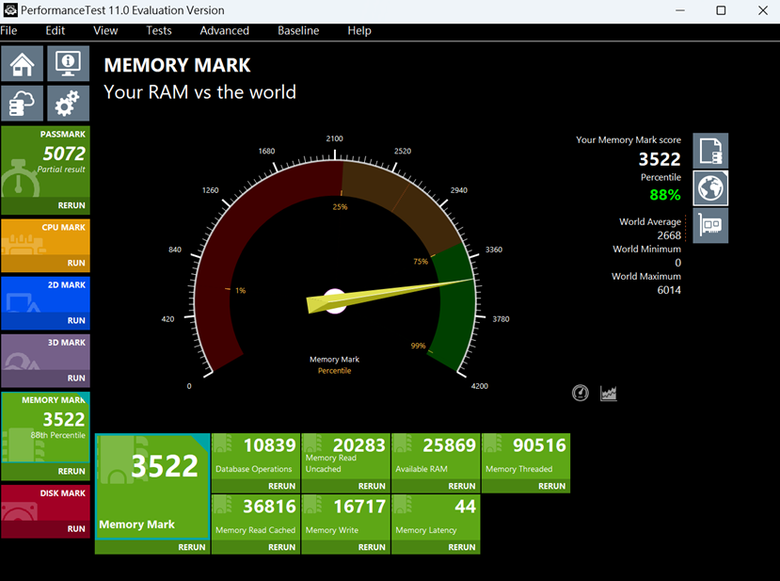Viewport: 780px width, 581px height.
Task: Select the Memory Threaded 90516 tile
Action: point(526,456)
